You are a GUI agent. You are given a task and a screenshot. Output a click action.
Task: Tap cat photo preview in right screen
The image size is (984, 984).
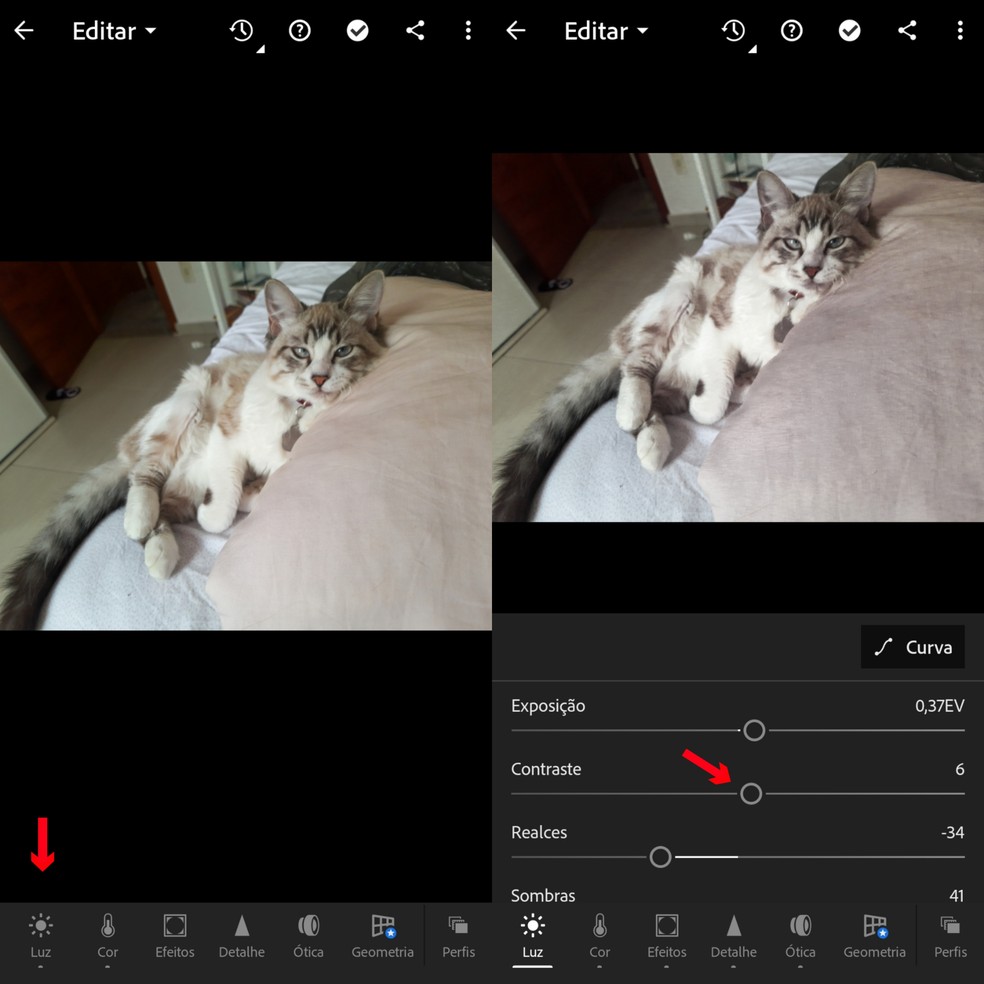tap(738, 338)
